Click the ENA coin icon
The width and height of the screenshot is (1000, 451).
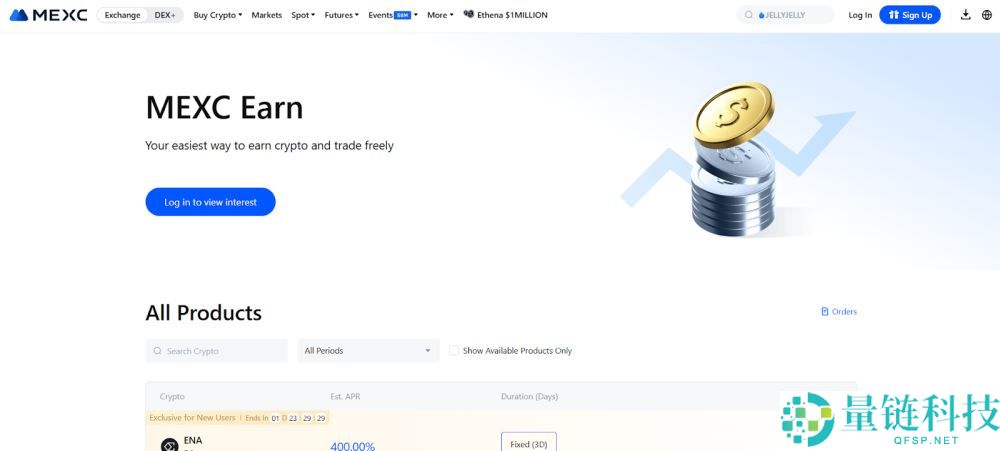coord(169,445)
